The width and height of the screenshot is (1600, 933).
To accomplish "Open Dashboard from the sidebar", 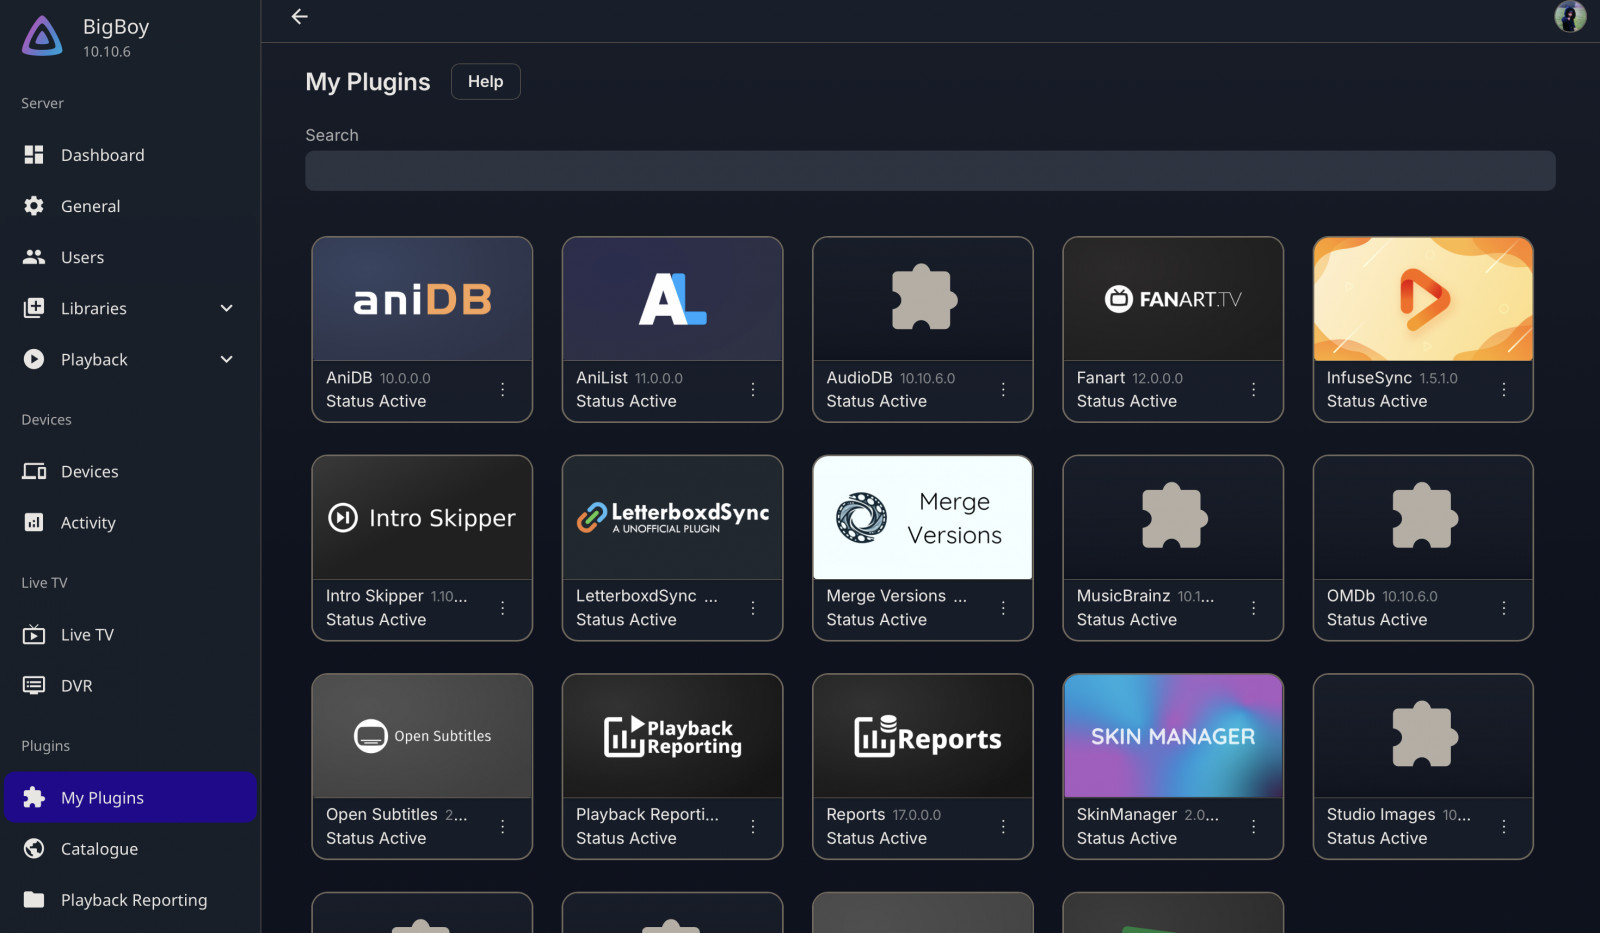I will click(102, 155).
